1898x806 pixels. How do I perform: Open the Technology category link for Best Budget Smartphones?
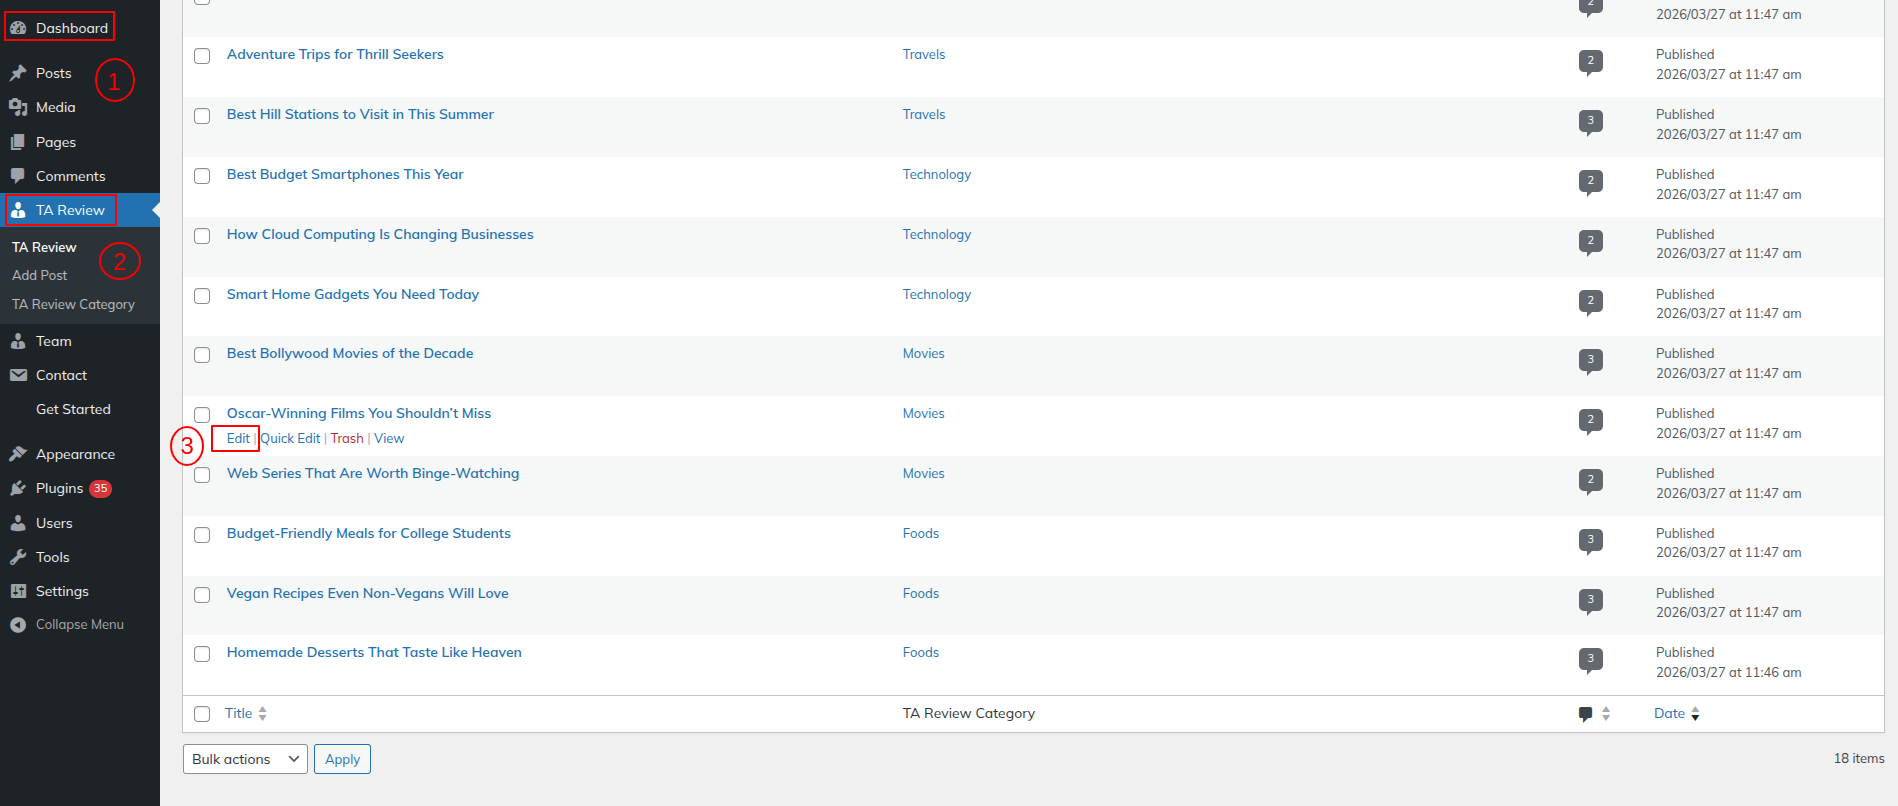936,174
